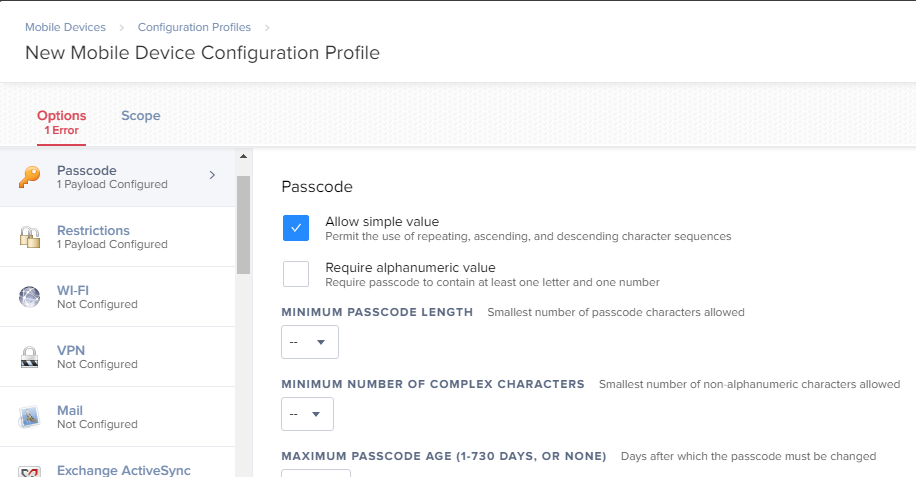This screenshot has width=916, height=477.
Task: Open Minimum Number of Complex Characters dropdown
Action: [307, 414]
